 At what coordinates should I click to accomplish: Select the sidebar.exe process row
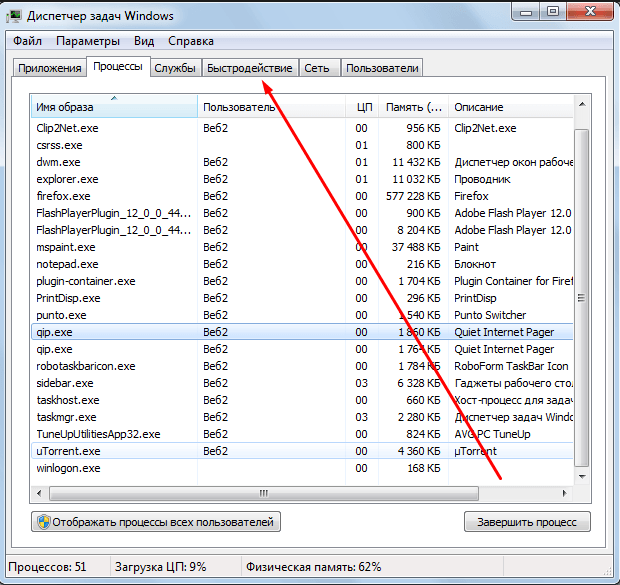(302, 383)
